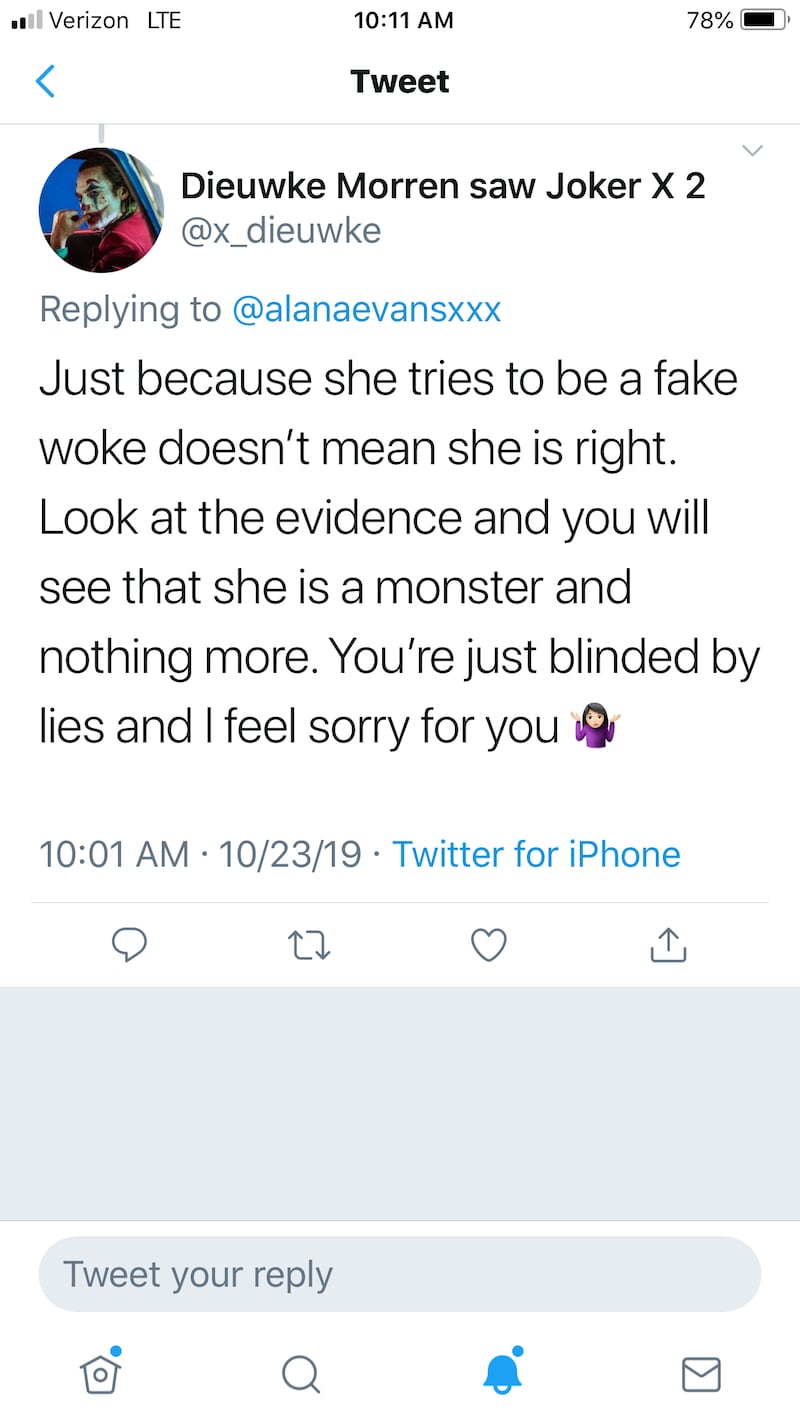Tap the back arrow icon
Screen dimensions: 800x1422
click(x=45, y=81)
